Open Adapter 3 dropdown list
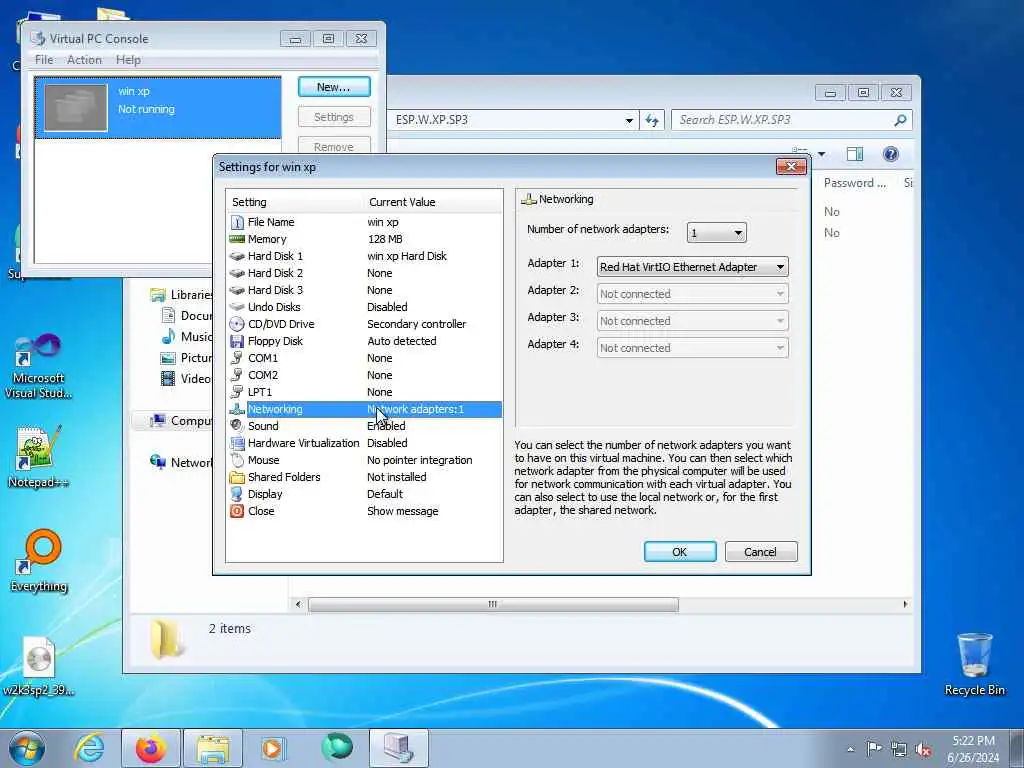1024x768 pixels. (x=692, y=321)
